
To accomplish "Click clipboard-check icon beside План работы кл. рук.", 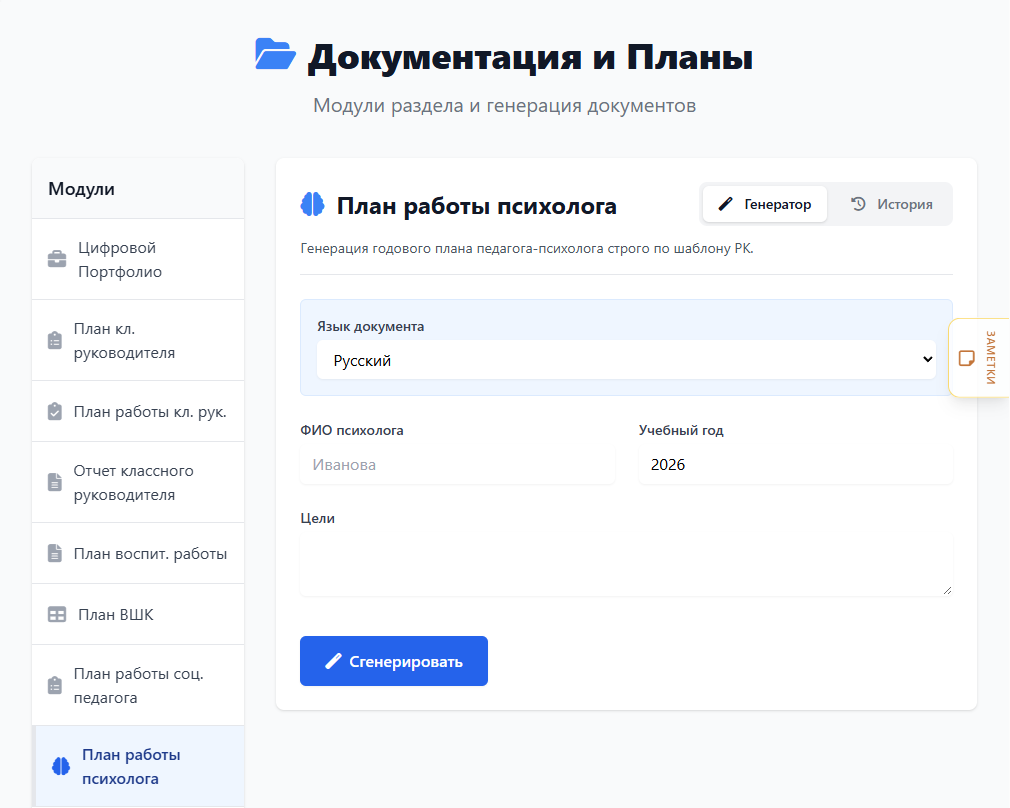I will [x=55, y=411].
